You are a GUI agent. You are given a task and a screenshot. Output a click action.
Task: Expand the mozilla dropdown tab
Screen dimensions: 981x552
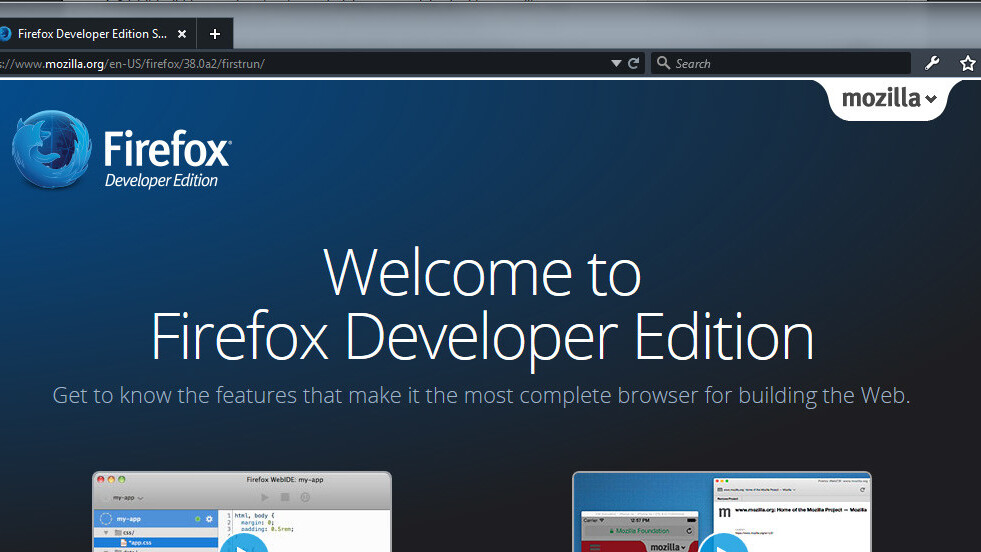pos(888,99)
